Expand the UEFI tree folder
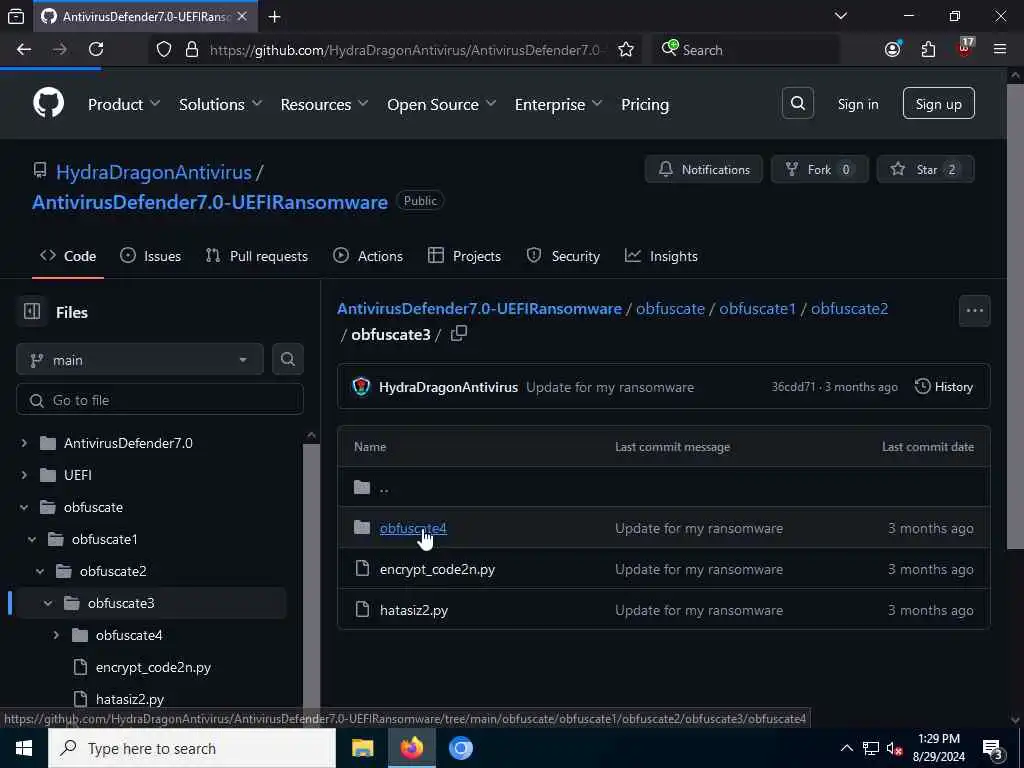The width and height of the screenshot is (1024, 768). click(24, 475)
